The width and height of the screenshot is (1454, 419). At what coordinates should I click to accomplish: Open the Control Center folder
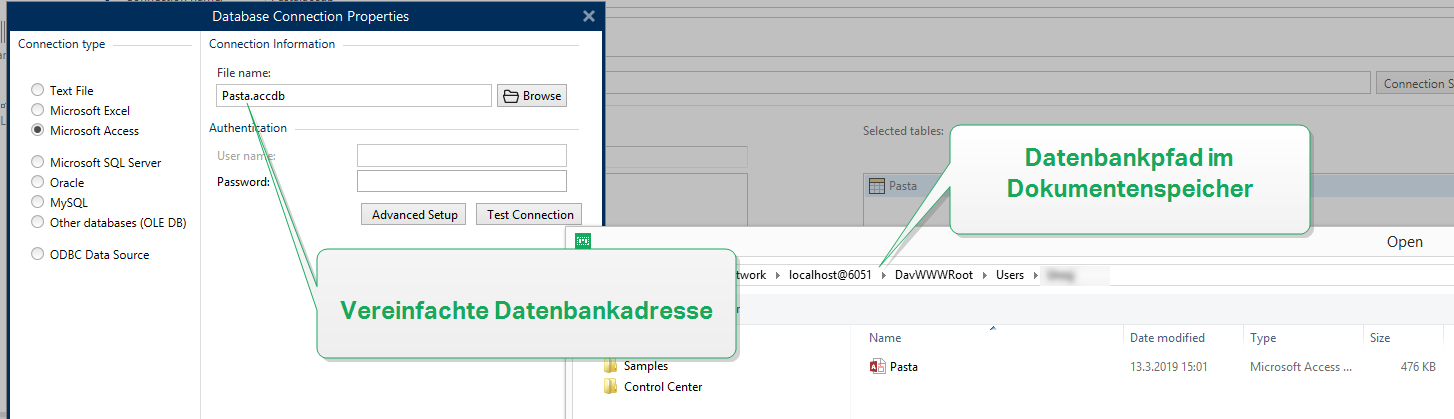663,386
